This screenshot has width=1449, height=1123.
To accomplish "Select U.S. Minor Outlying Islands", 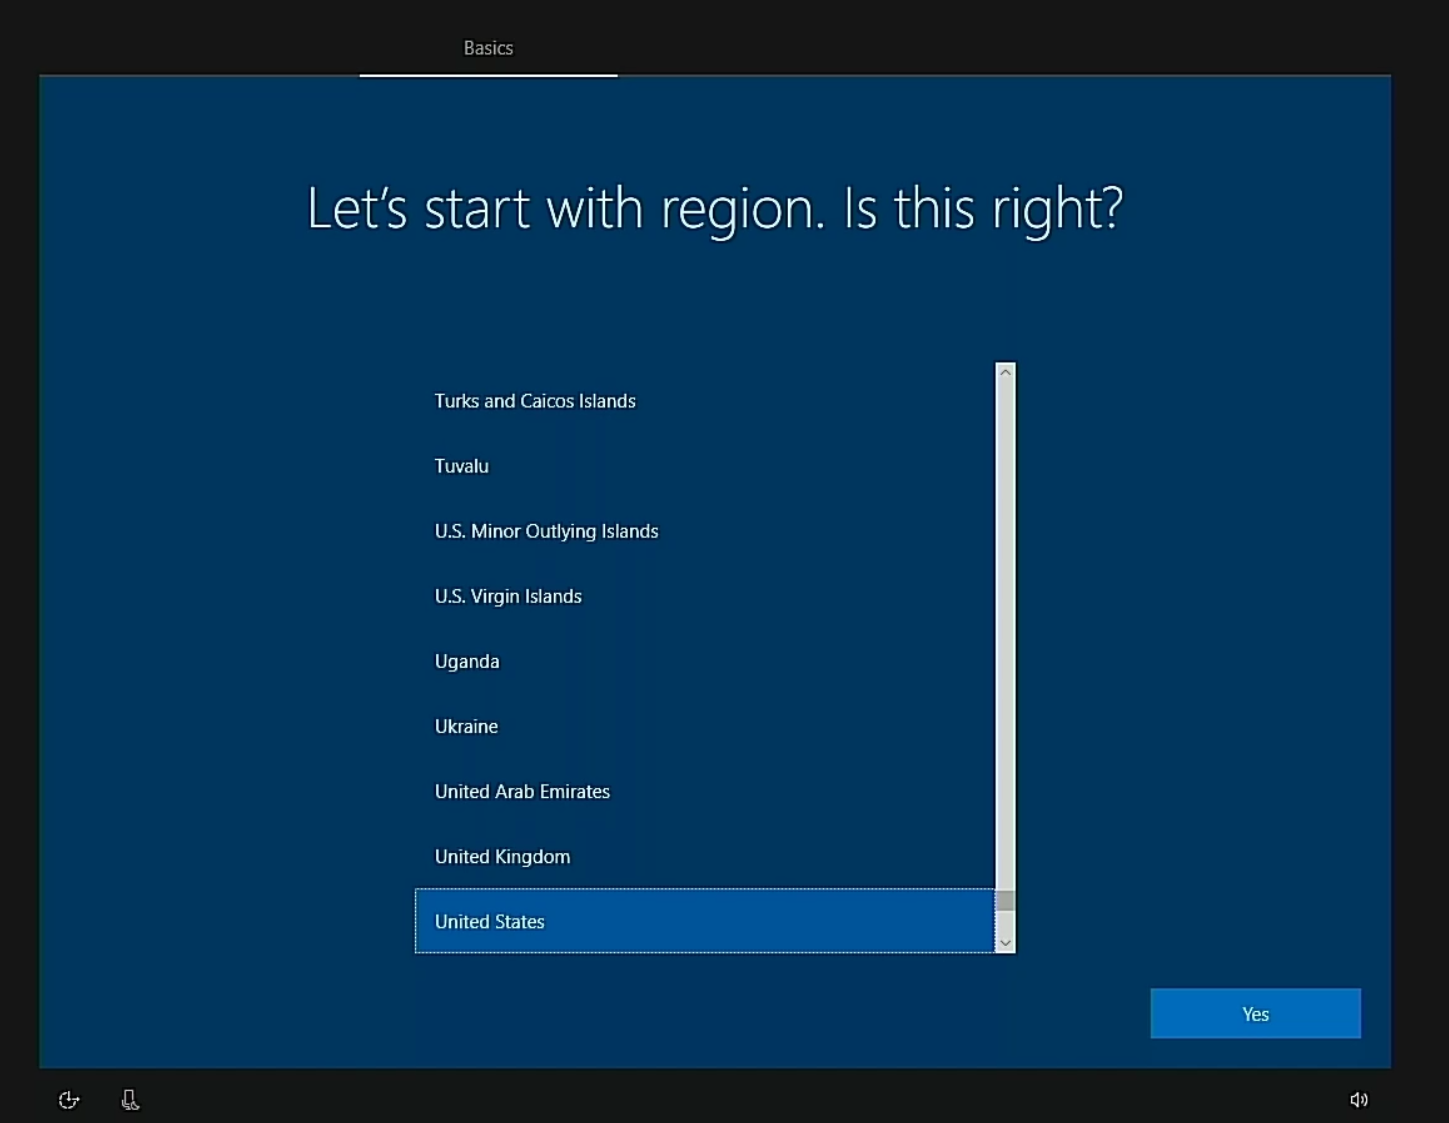I will tap(546, 531).
